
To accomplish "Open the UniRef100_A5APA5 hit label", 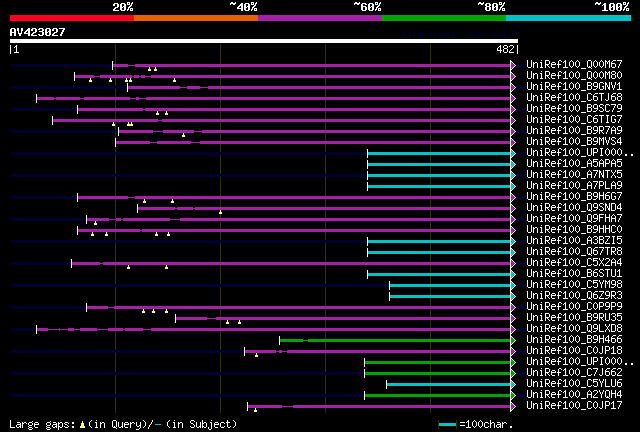I will [x=574, y=164].
